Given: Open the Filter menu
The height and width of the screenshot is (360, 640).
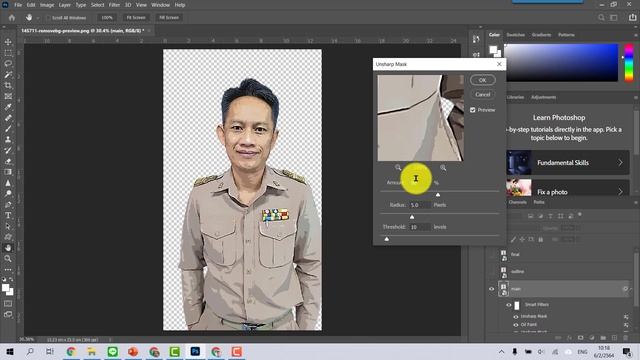Looking at the screenshot, I should click(x=114, y=5).
